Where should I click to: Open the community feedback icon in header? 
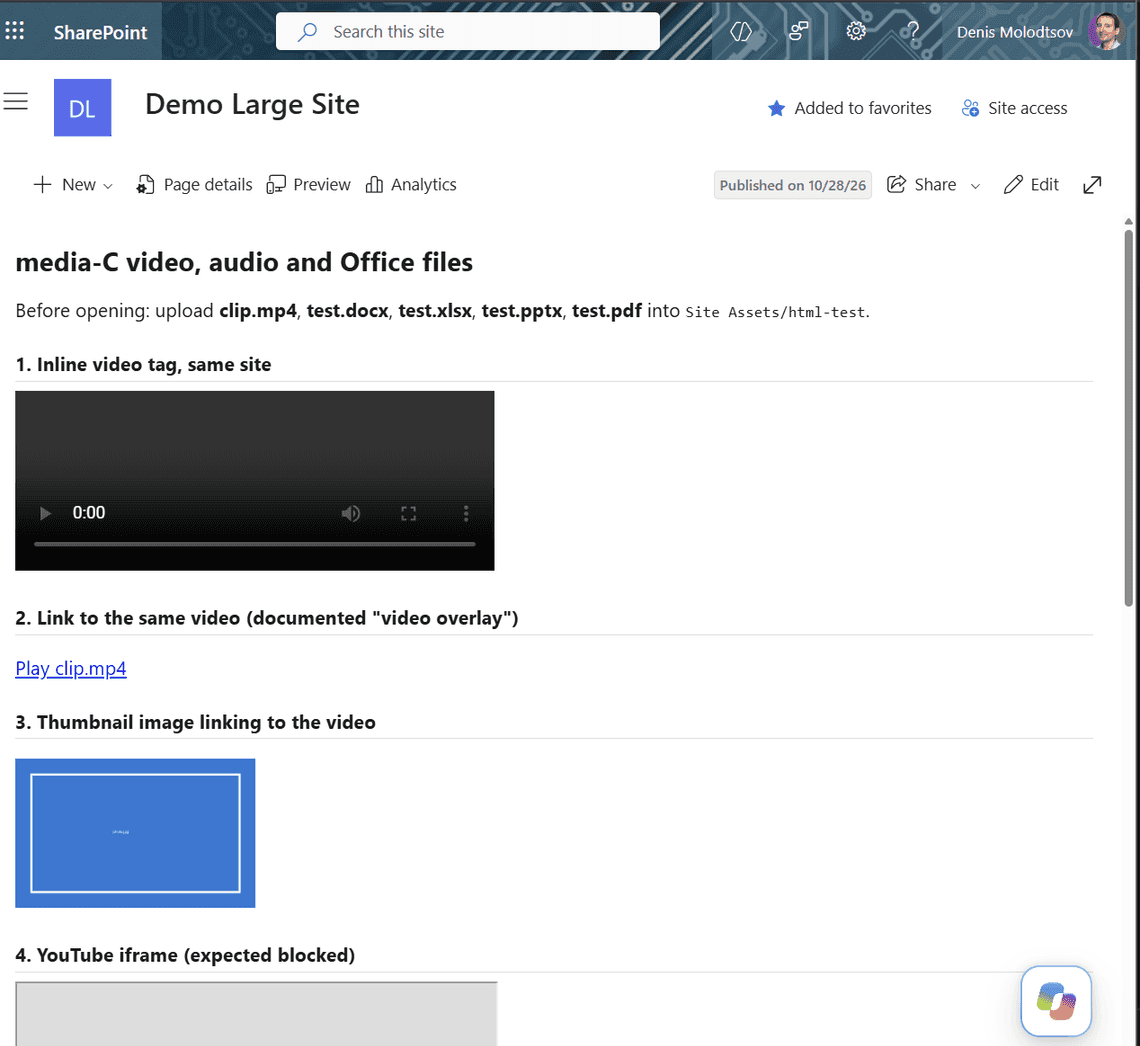[798, 31]
